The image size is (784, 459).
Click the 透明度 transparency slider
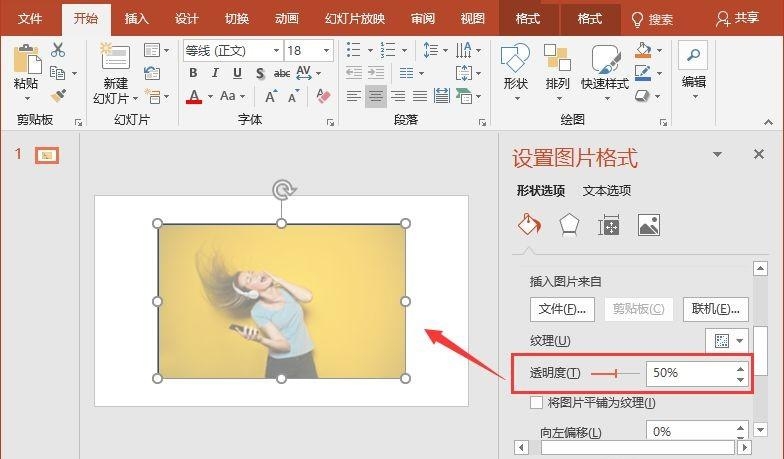point(614,373)
